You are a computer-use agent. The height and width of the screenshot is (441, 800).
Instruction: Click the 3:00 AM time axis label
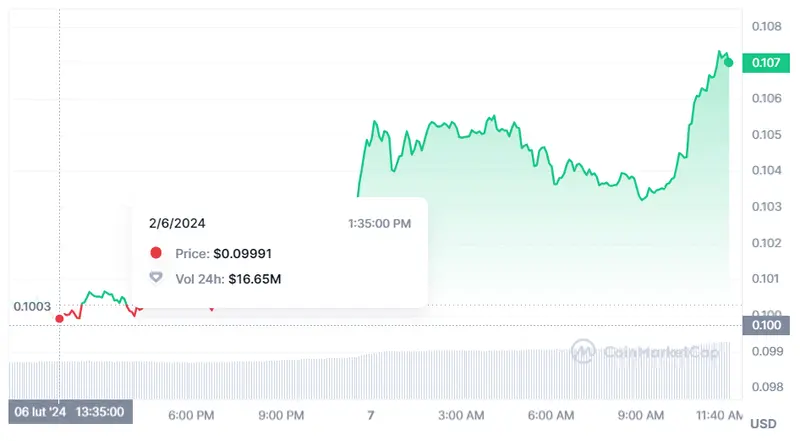tap(461, 415)
